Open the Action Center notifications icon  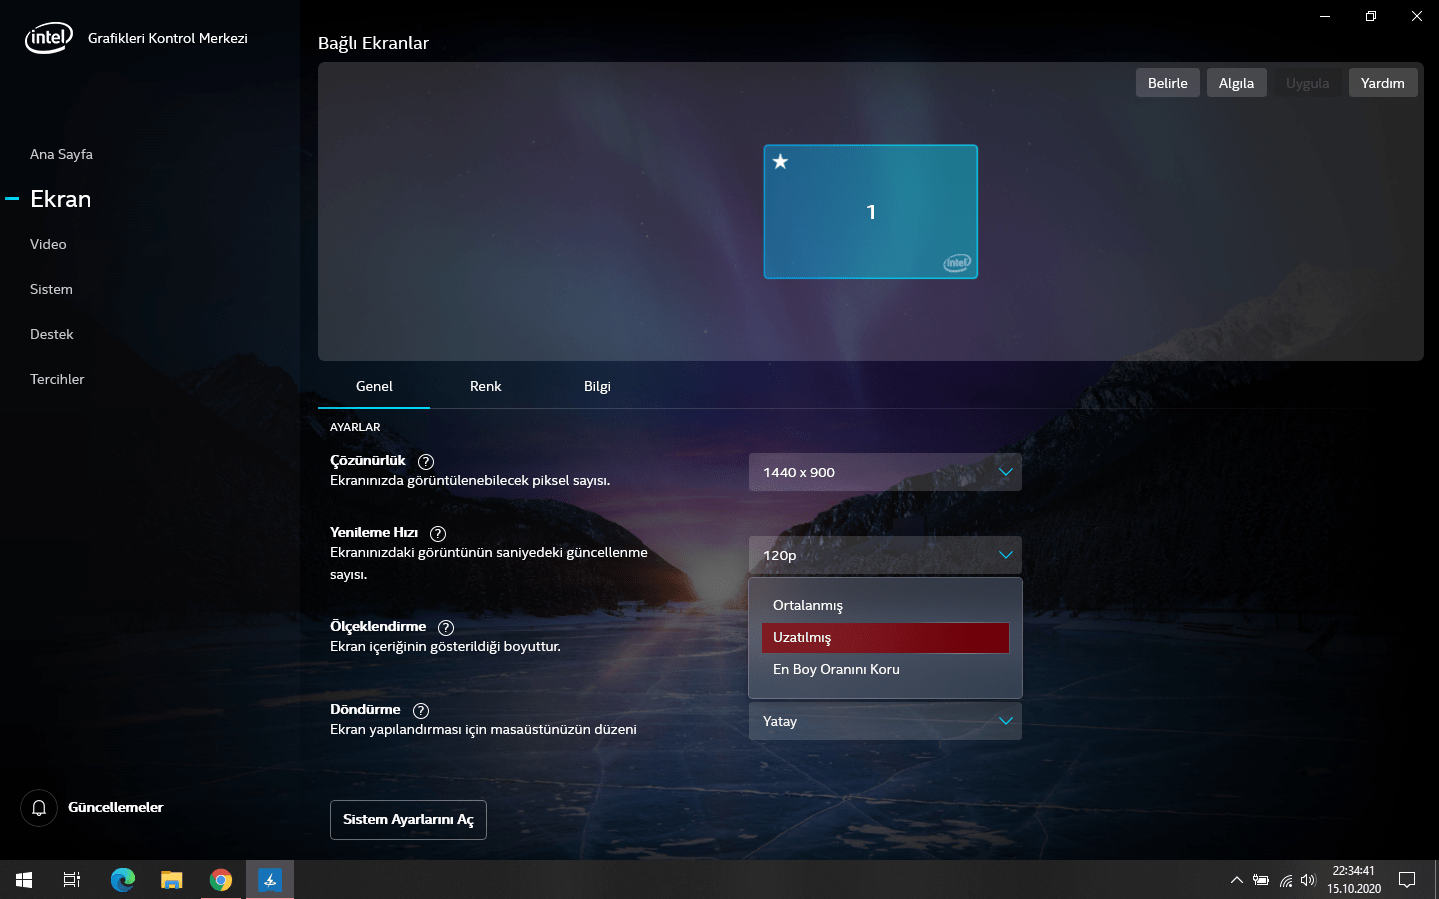tap(1407, 880)
